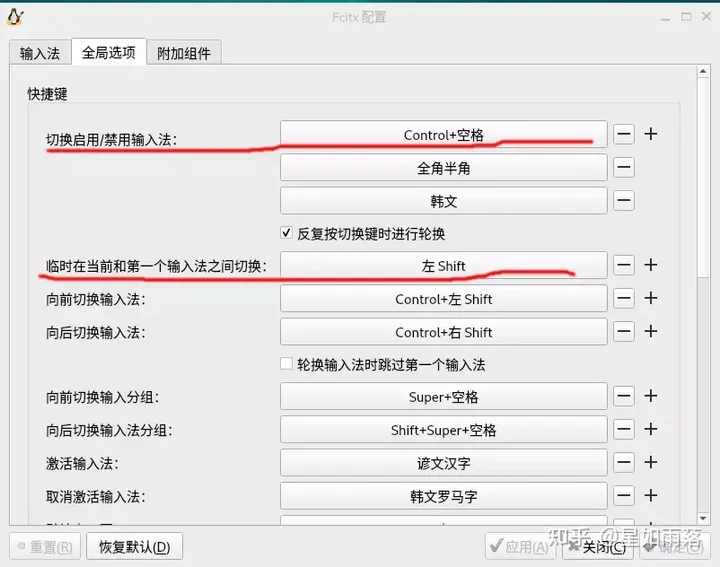Click the 激活输入法 label
Screen dimensions: 720x567
click(x=82, y=463)
